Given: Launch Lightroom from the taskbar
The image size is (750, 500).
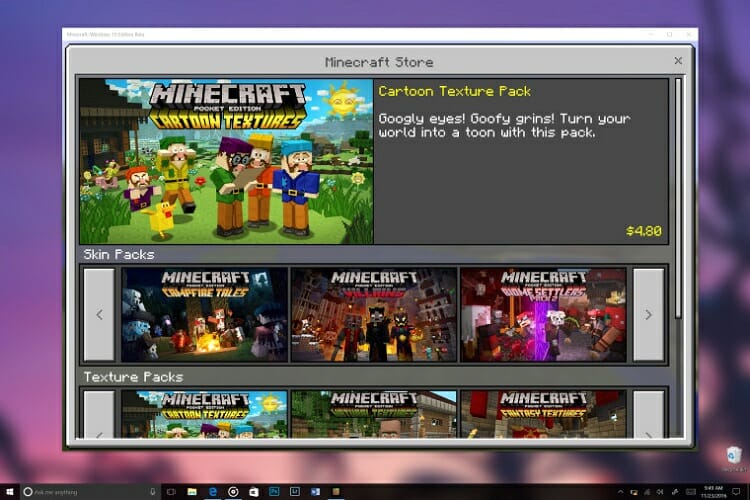Looking at the screenshot, I should (x=295, y=491).
